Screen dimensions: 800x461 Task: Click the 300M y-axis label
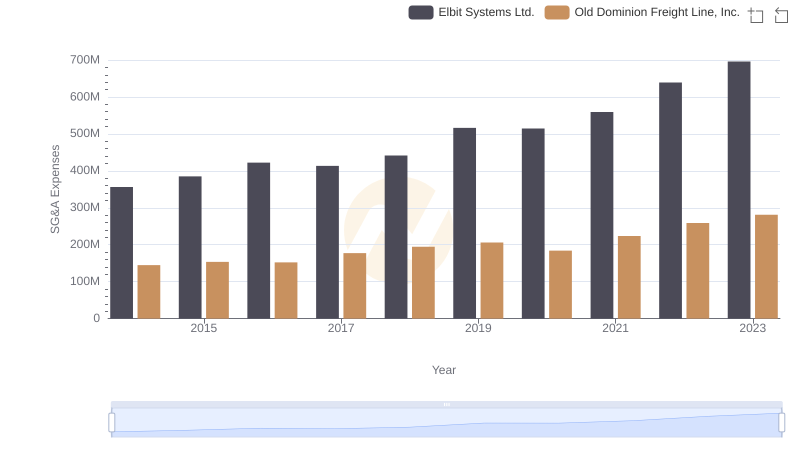[x=85, y=208]
